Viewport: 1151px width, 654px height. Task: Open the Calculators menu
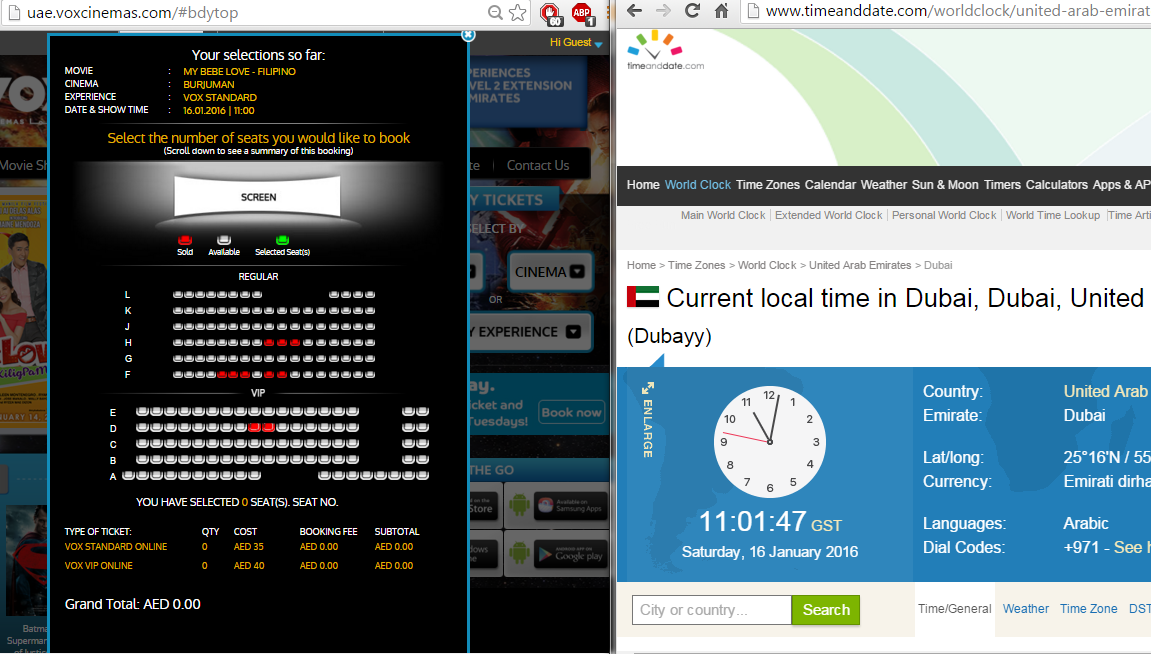coord(1056,185)
